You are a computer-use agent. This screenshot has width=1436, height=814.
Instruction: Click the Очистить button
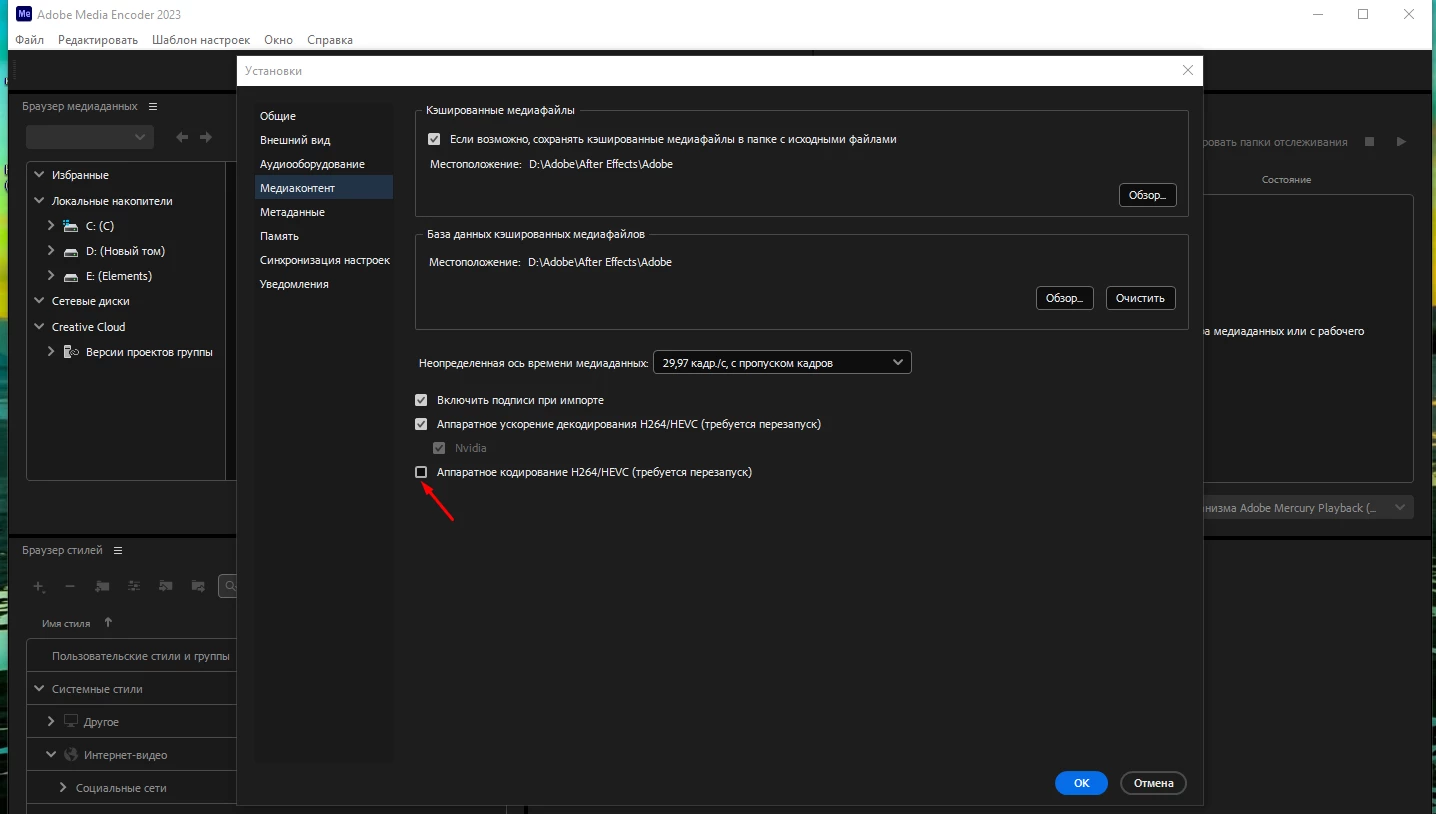click(1141, 298)
